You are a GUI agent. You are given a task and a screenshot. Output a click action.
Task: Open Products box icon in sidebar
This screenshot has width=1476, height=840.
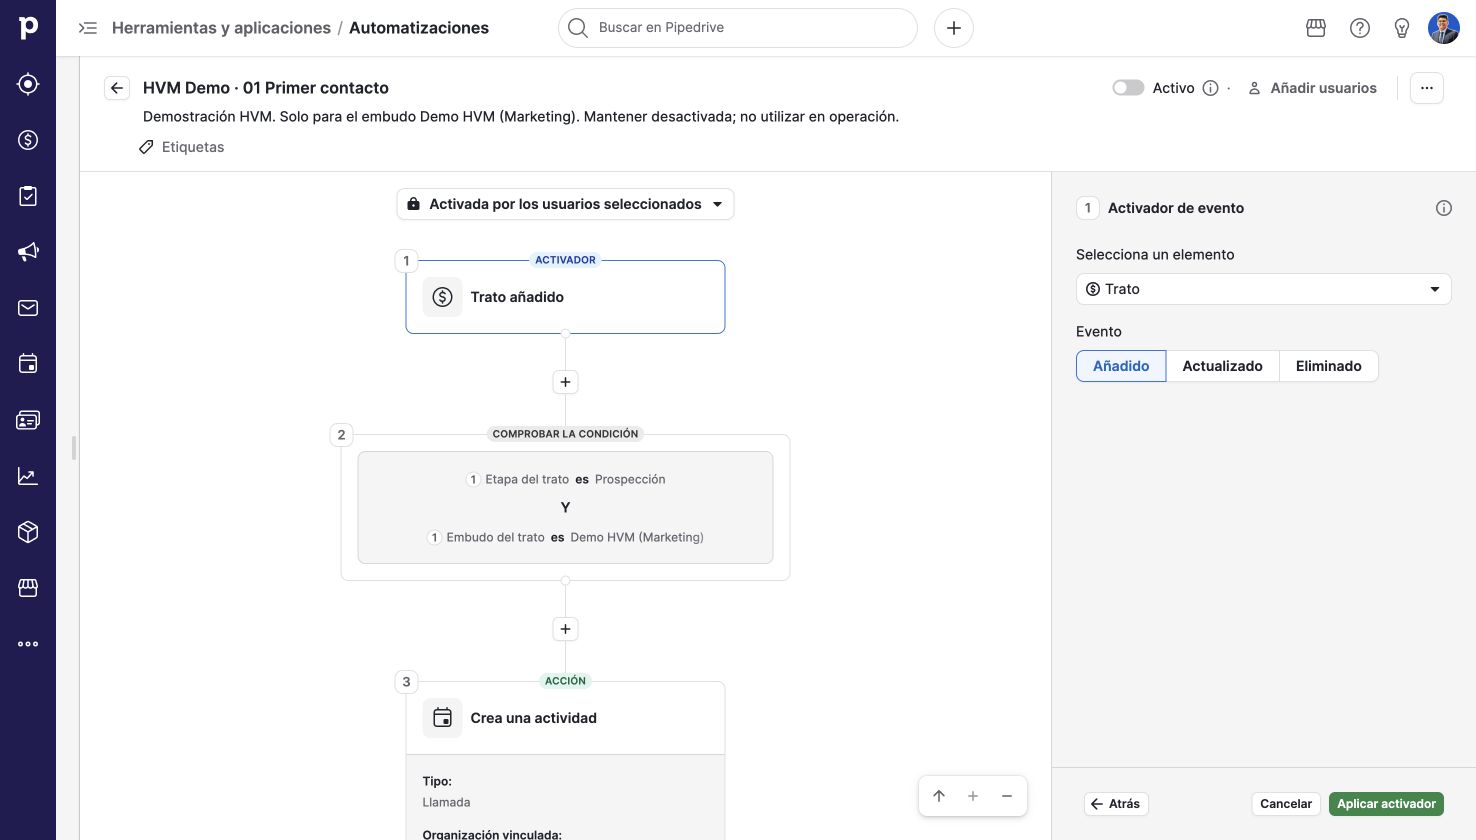(x=28, y=532)
